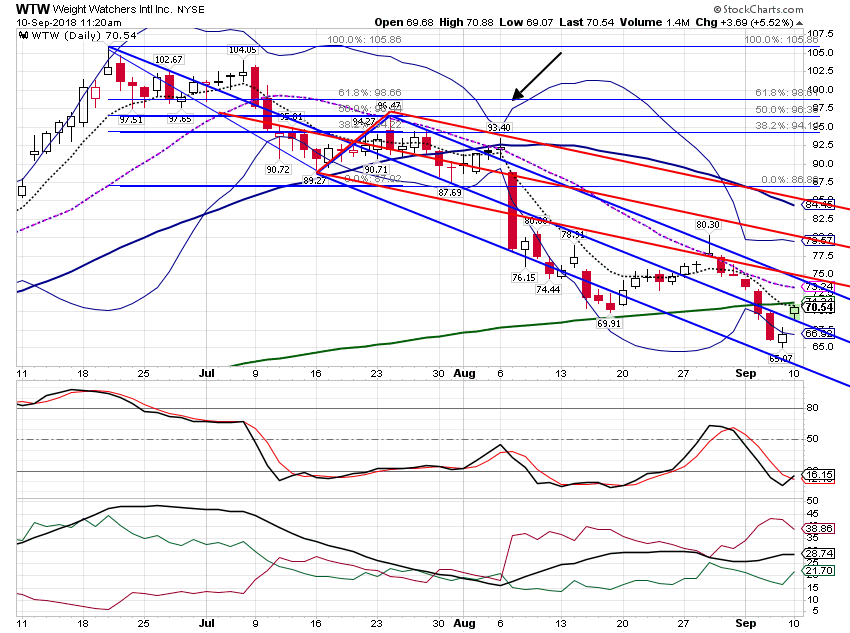850x633 pixels.
Task: Click the 73.24 value tag on the price axis
Action: 819,286
